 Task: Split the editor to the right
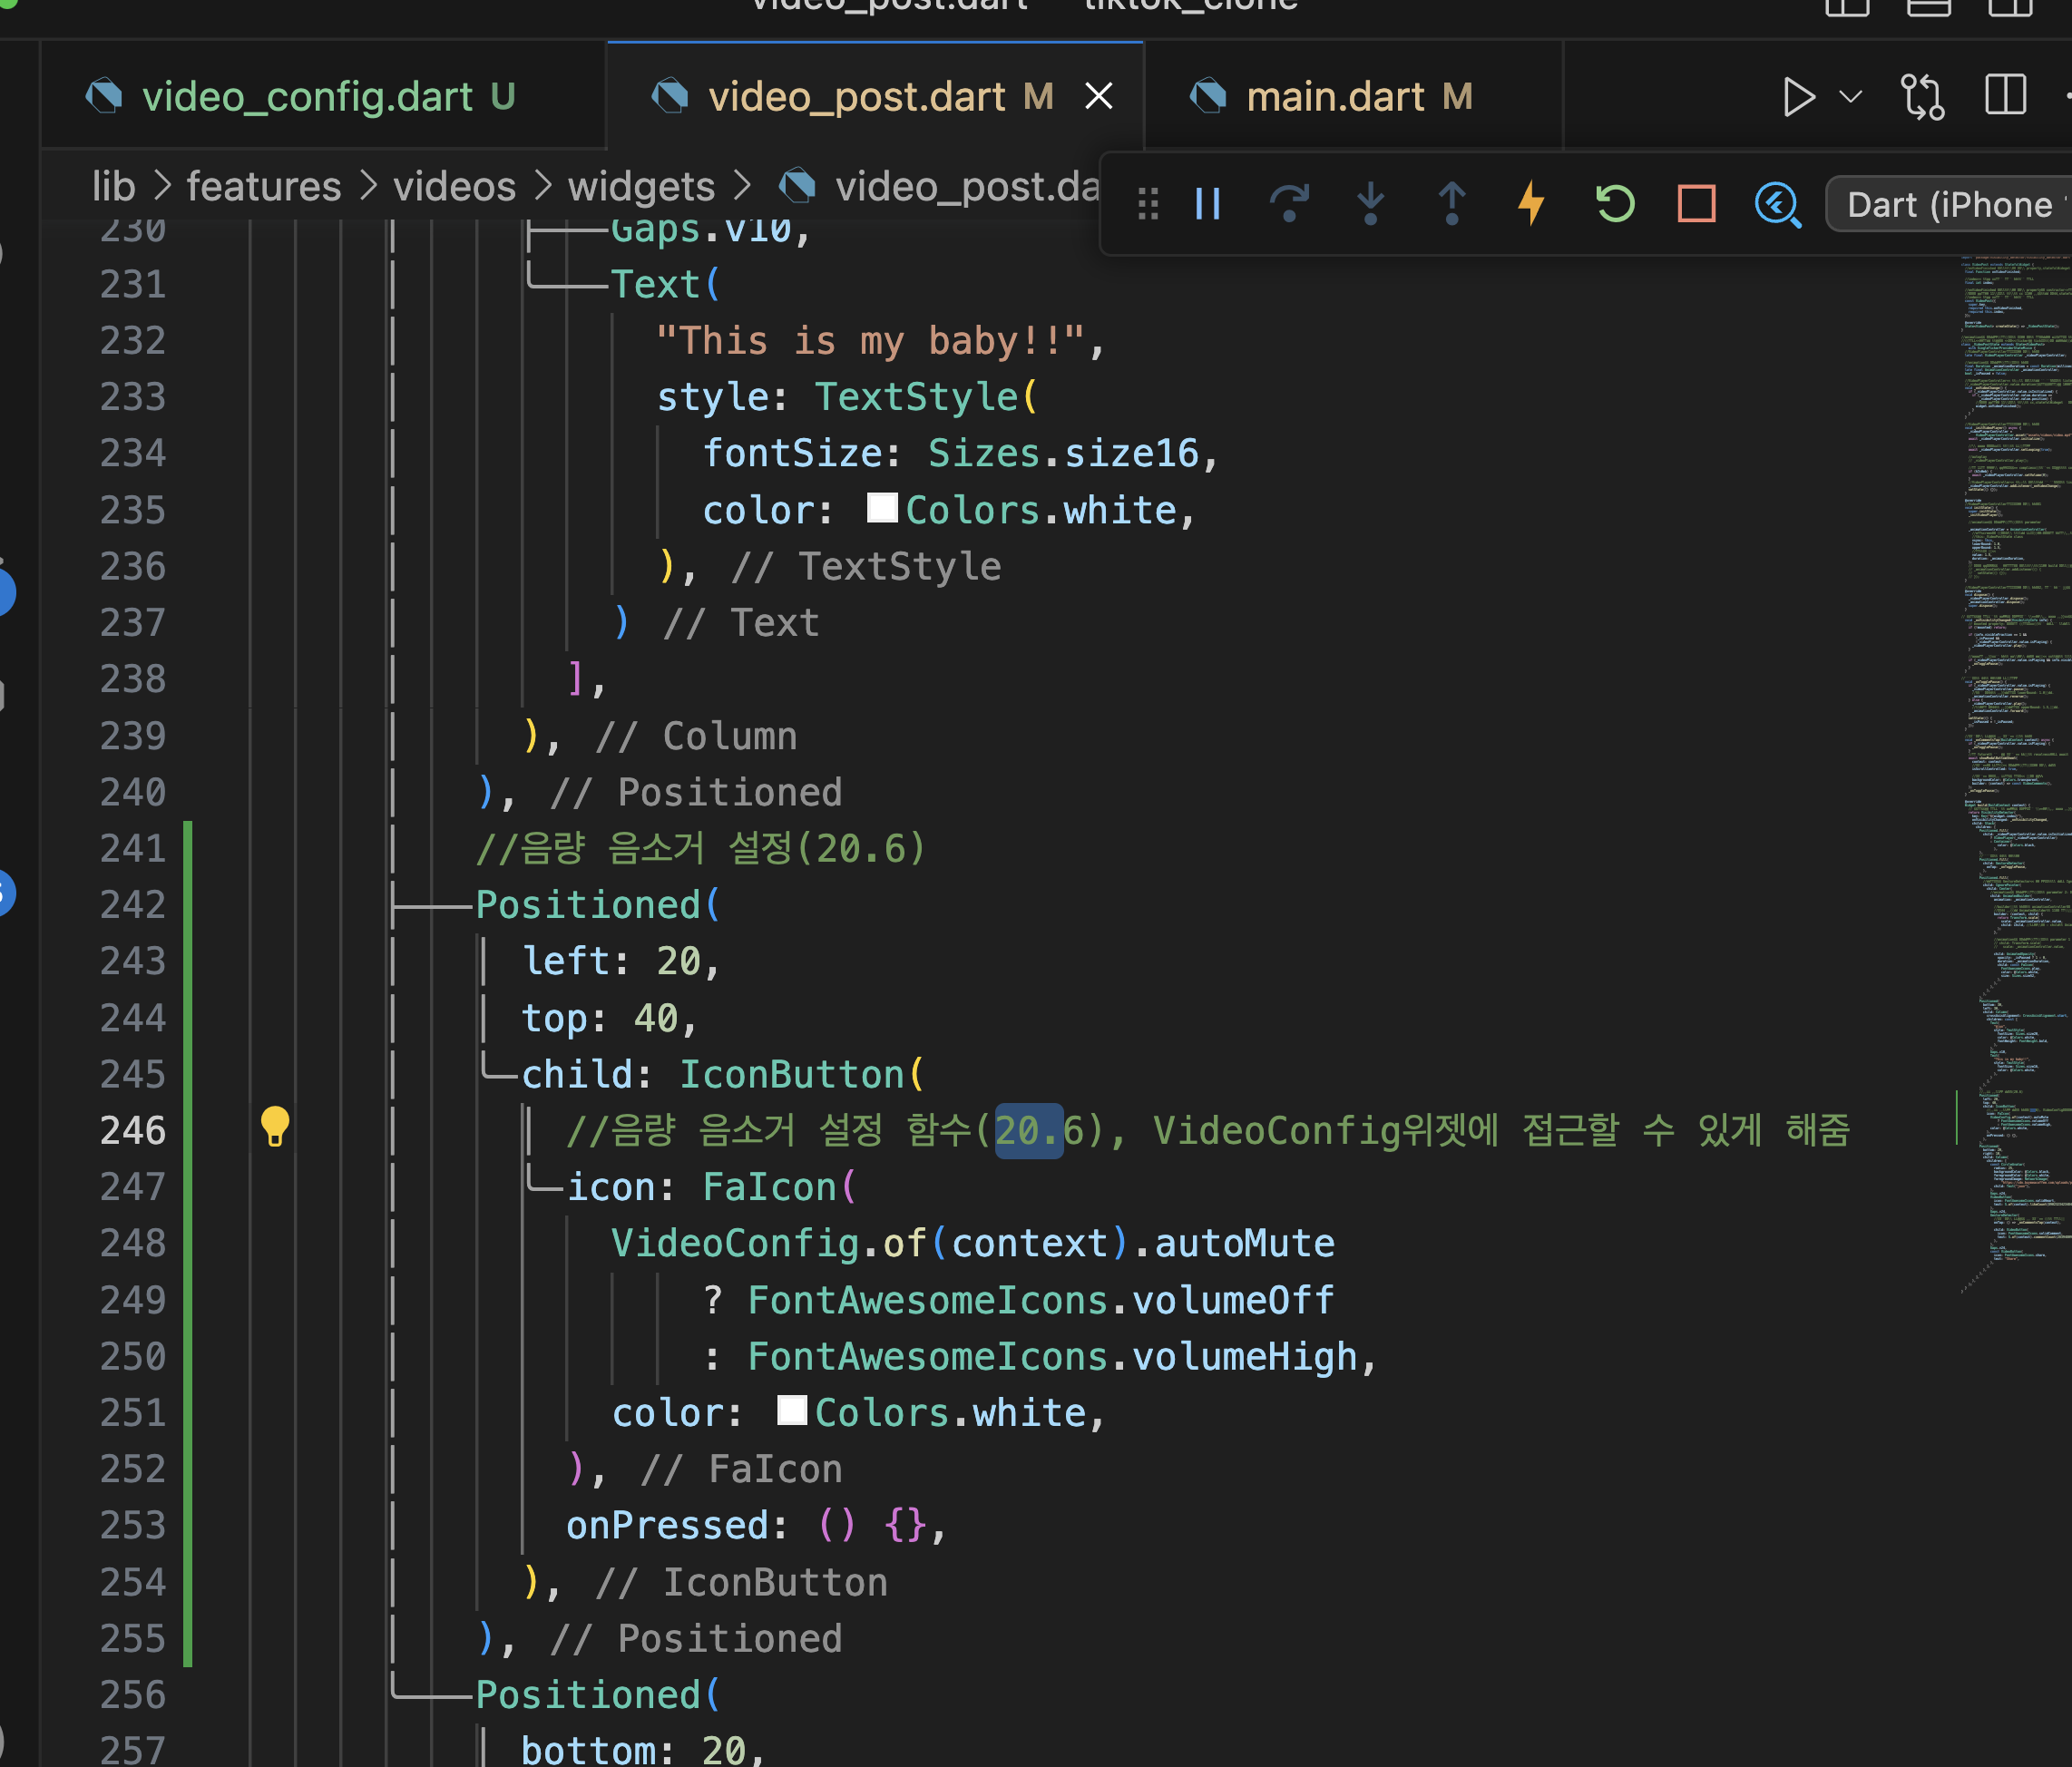(x=2005, y=97)
